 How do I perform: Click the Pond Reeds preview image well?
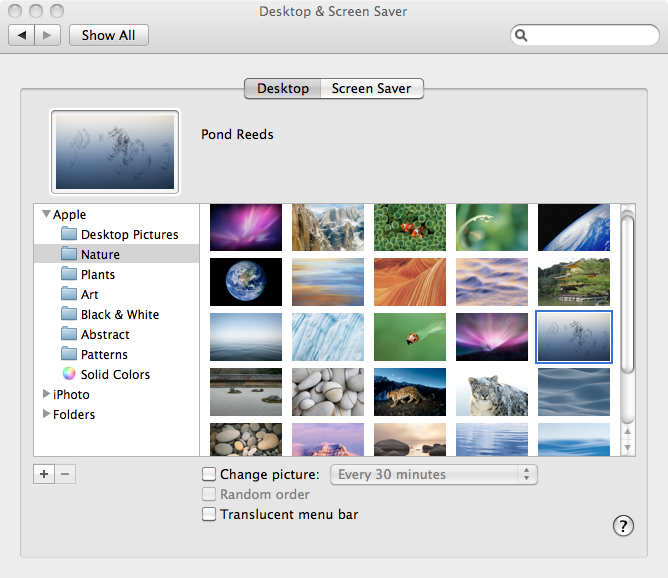[x=115, y=152]
